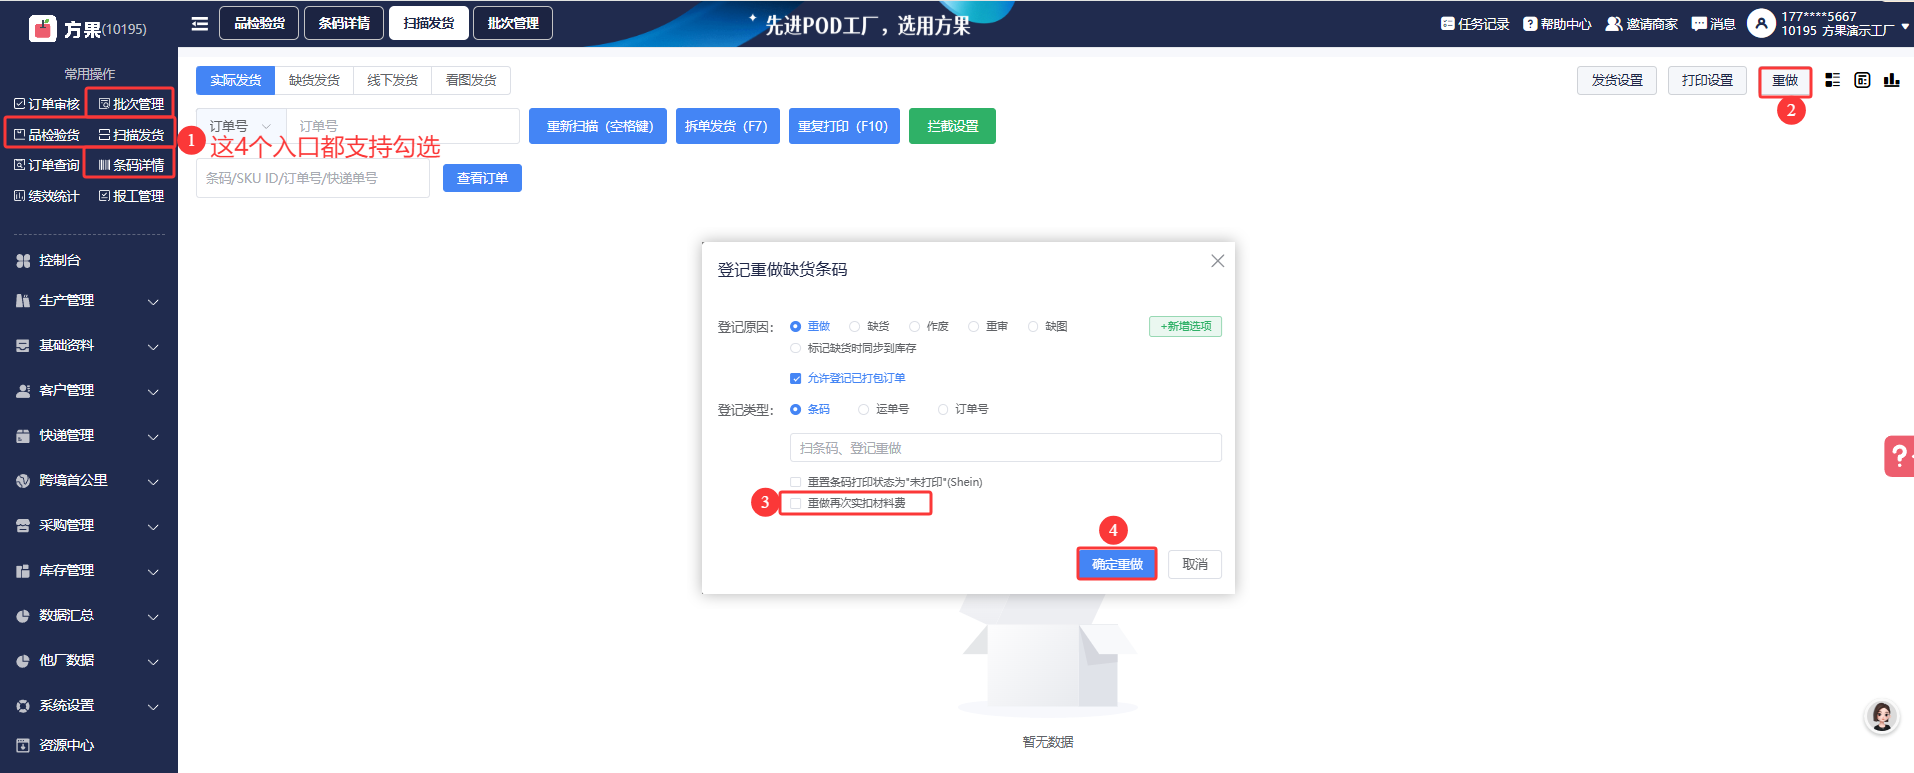Click the 快递管理 sidebar icon

point(23,435)
